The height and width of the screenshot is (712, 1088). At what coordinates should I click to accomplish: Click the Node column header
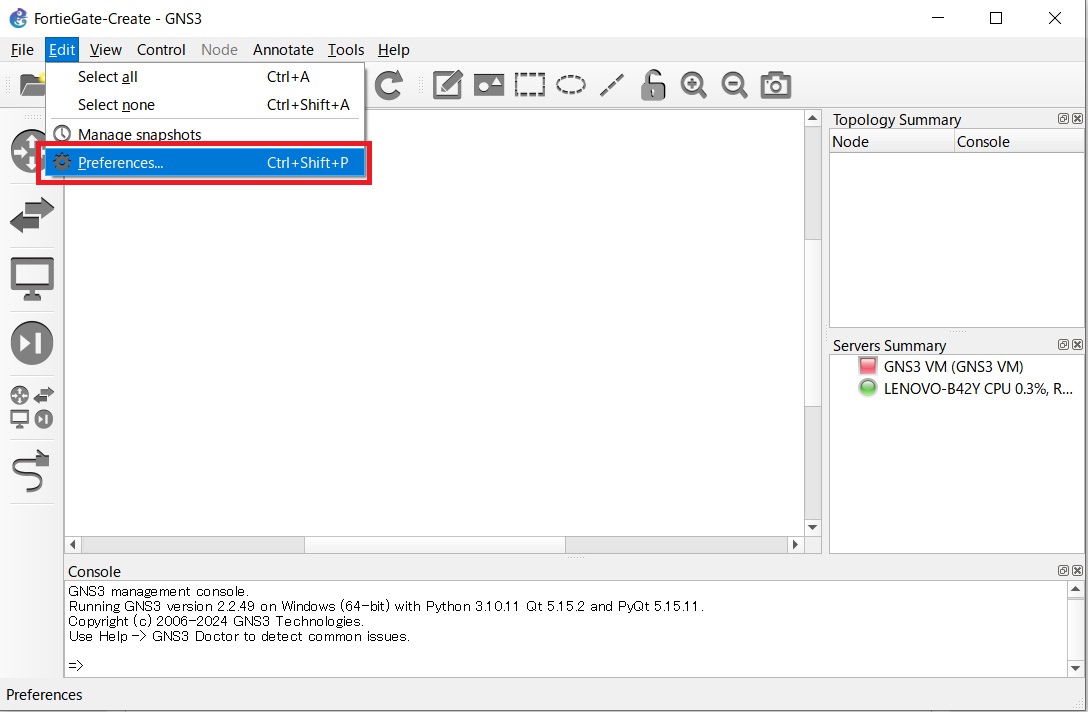pos(892,142)
